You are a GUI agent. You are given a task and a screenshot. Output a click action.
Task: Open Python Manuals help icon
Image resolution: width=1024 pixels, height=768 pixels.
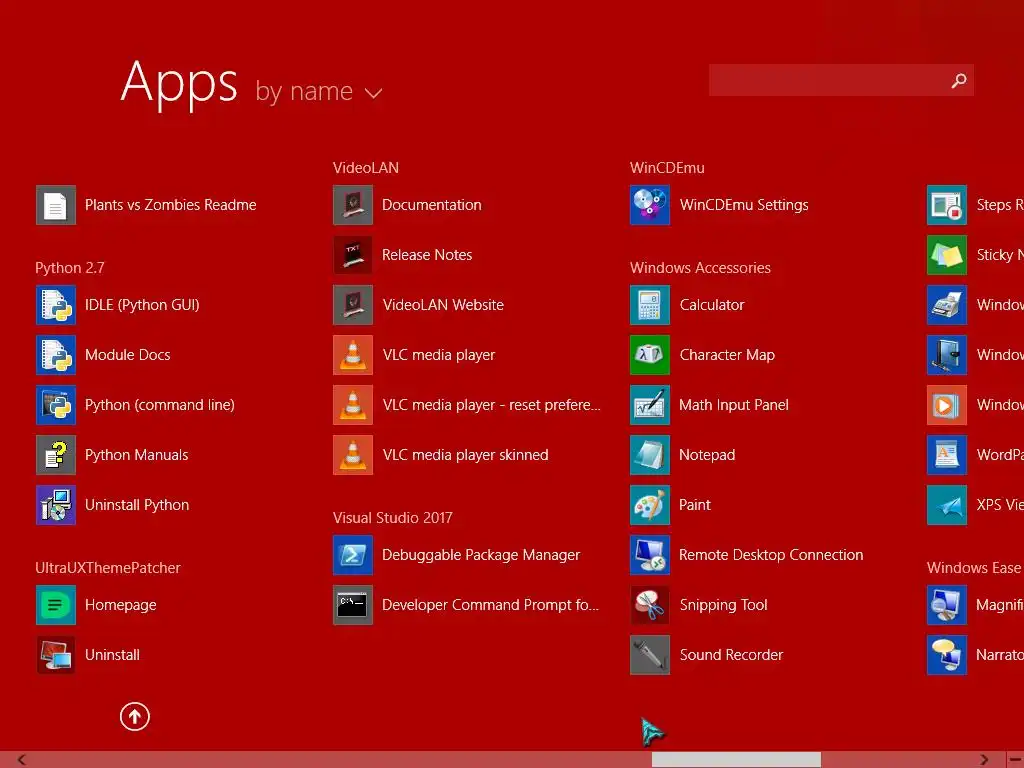pyautogui.click(x=56, y=455)
